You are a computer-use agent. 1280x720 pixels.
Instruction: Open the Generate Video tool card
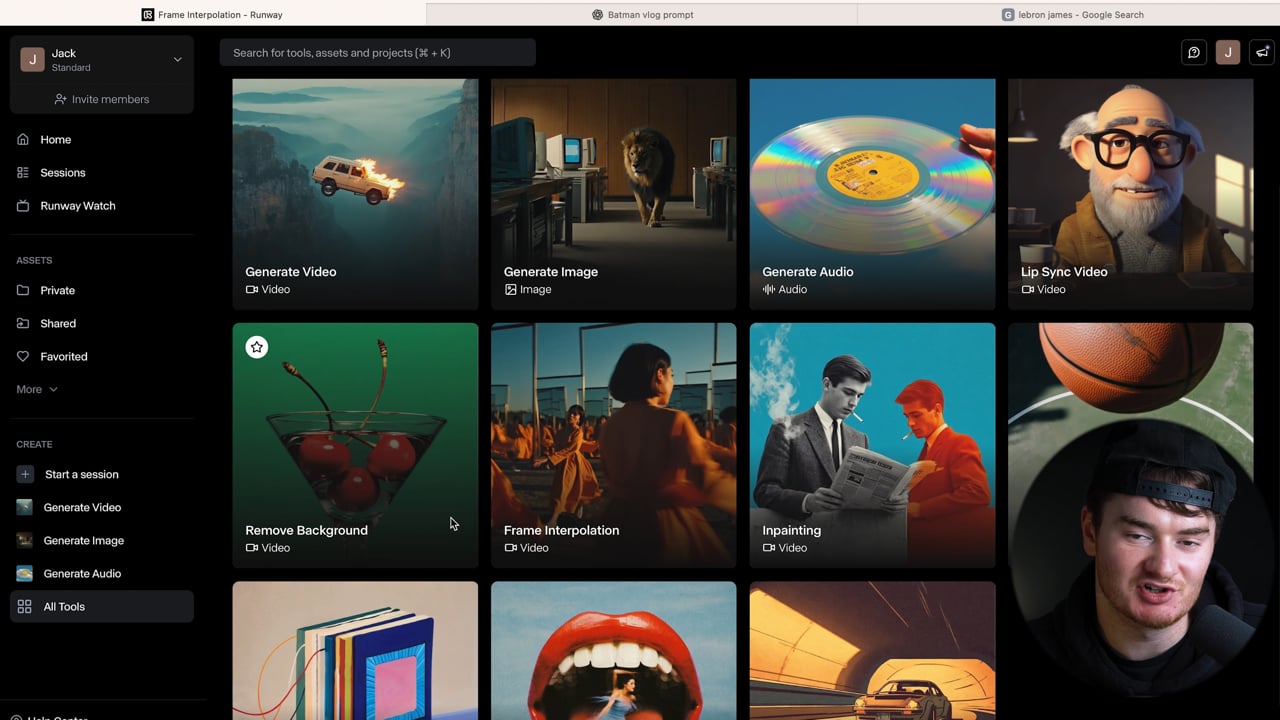(355, 194)
